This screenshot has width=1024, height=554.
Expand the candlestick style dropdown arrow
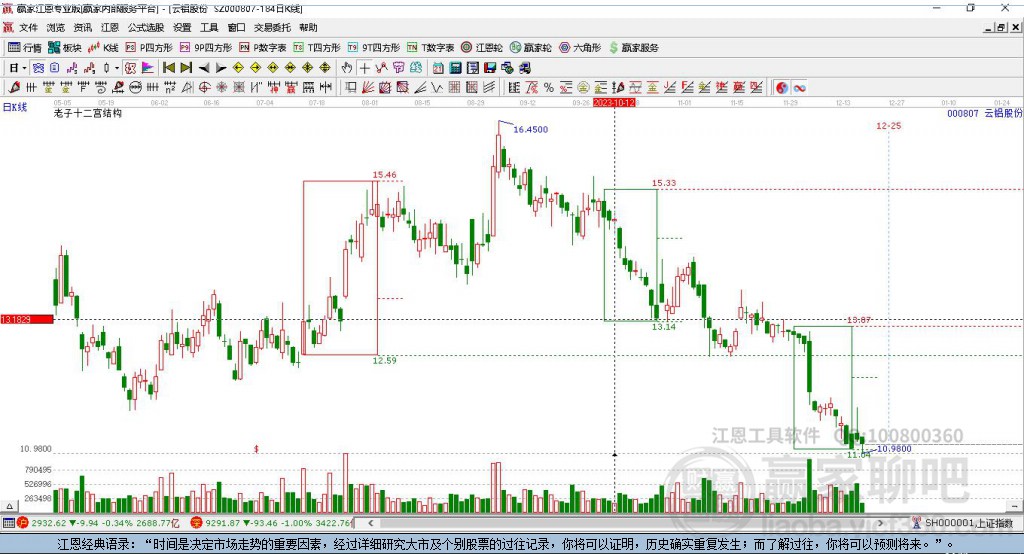coord(117,68)
